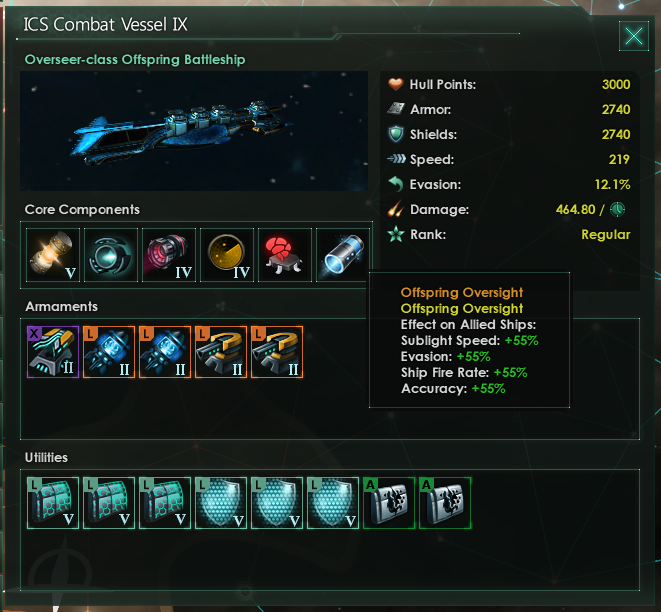The height and width of the screenshot is (612, 661).
Task: Click the X-slot weapon in Armaments
Action: 53,352
